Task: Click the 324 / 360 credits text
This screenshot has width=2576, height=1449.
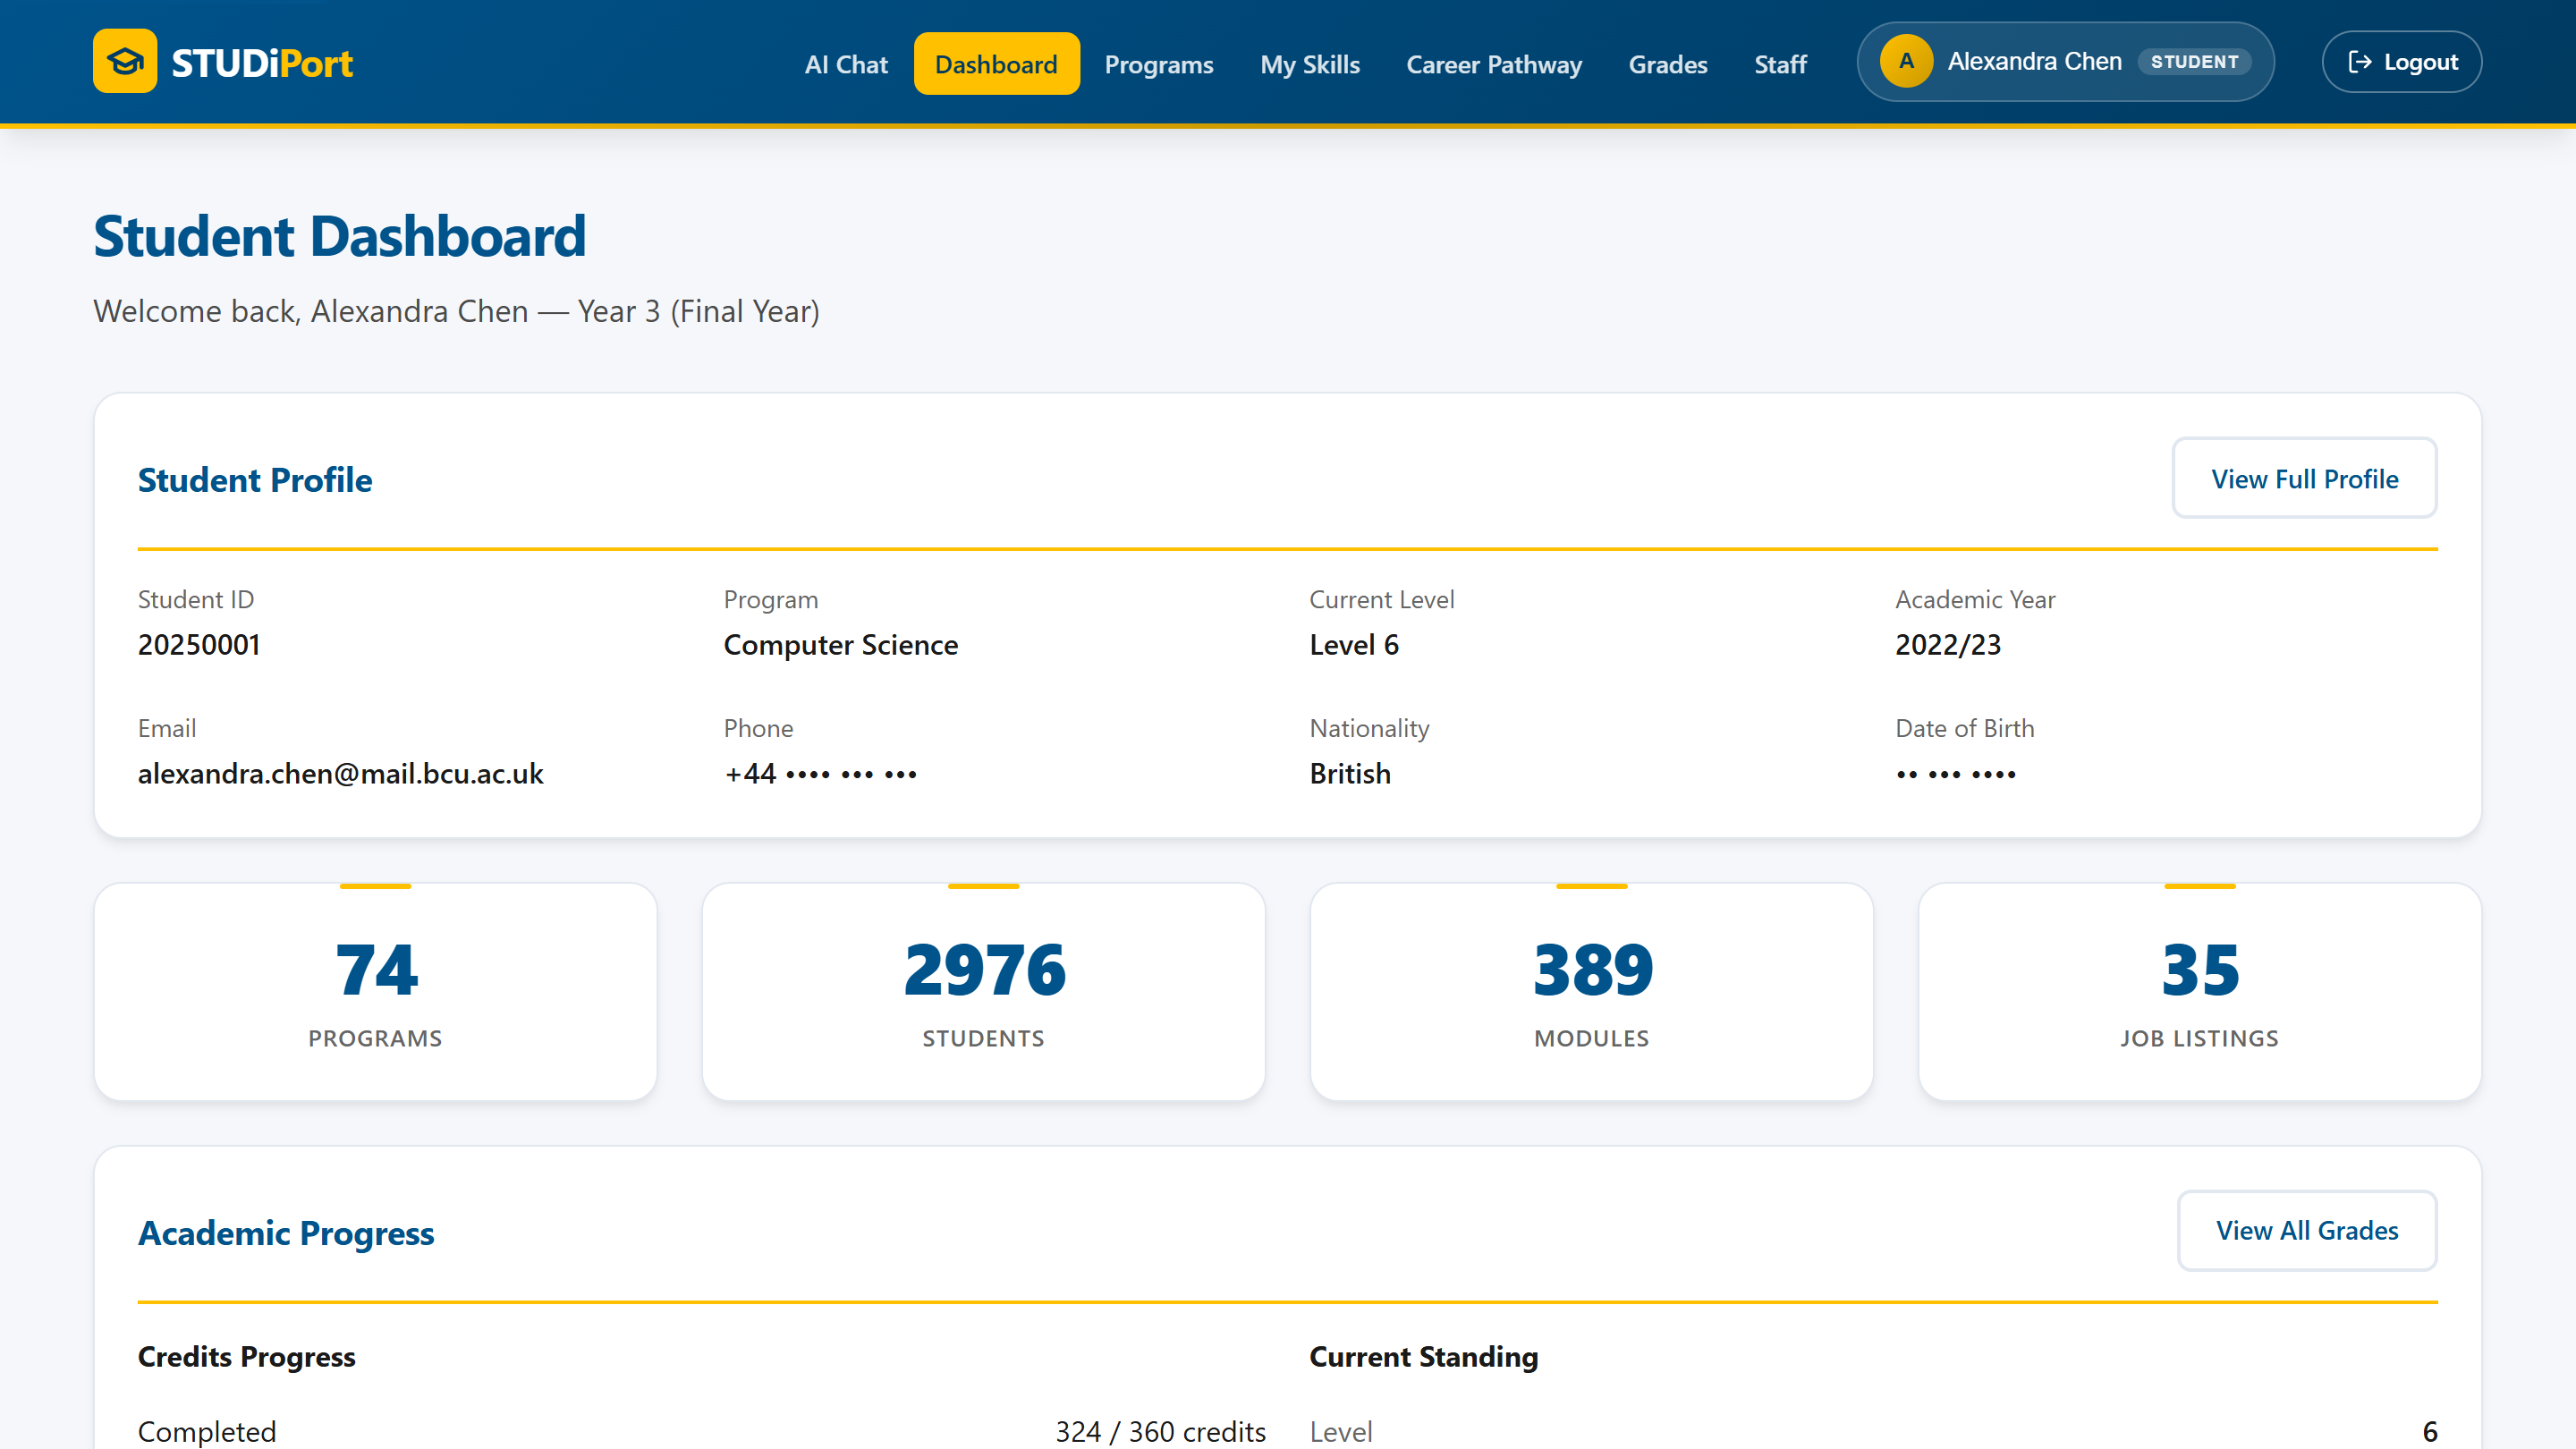Action: (1160, 1431)
